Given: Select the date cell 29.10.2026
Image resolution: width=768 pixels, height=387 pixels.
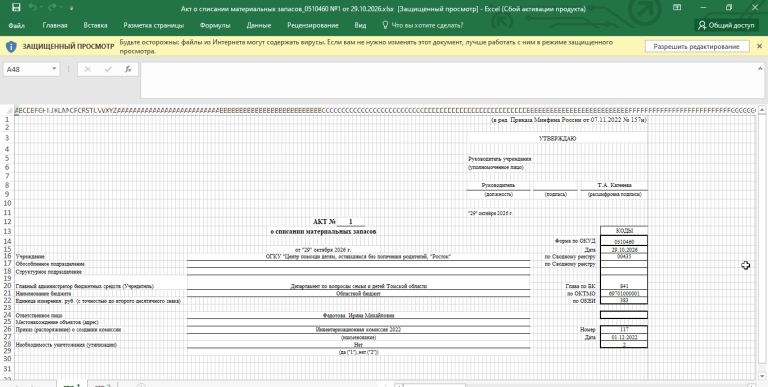Looking at the screenshot, I should point(624,250).
